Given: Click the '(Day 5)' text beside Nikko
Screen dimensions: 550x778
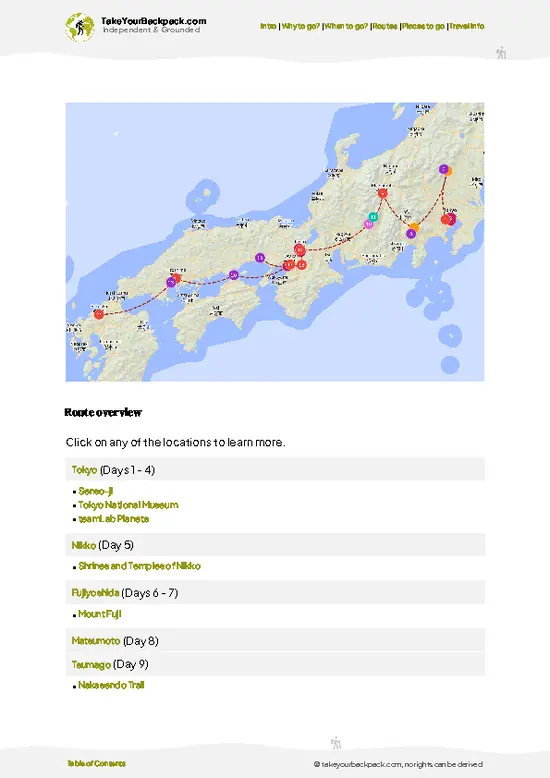Looking at the screenshot, I should (116, 545).
